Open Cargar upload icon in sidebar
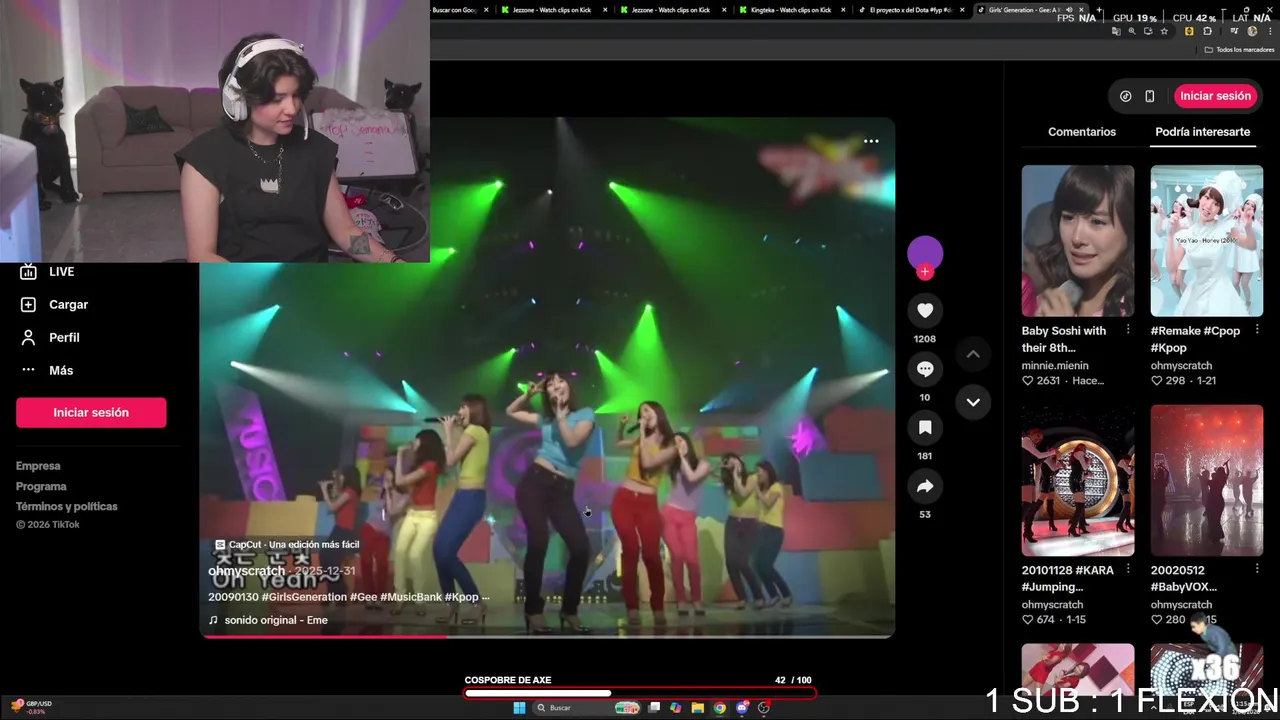 [x=28, y=304]
